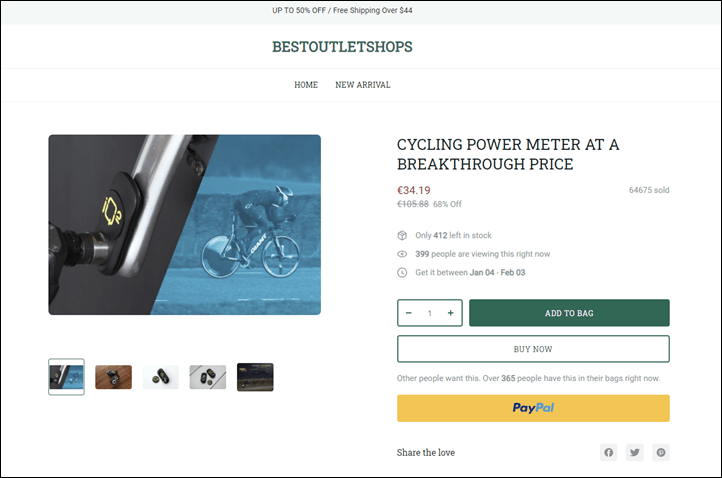This screenshot has width=722, height=478.
Task: Open the NEW ARRIVAL menu item
Action: 363,85
